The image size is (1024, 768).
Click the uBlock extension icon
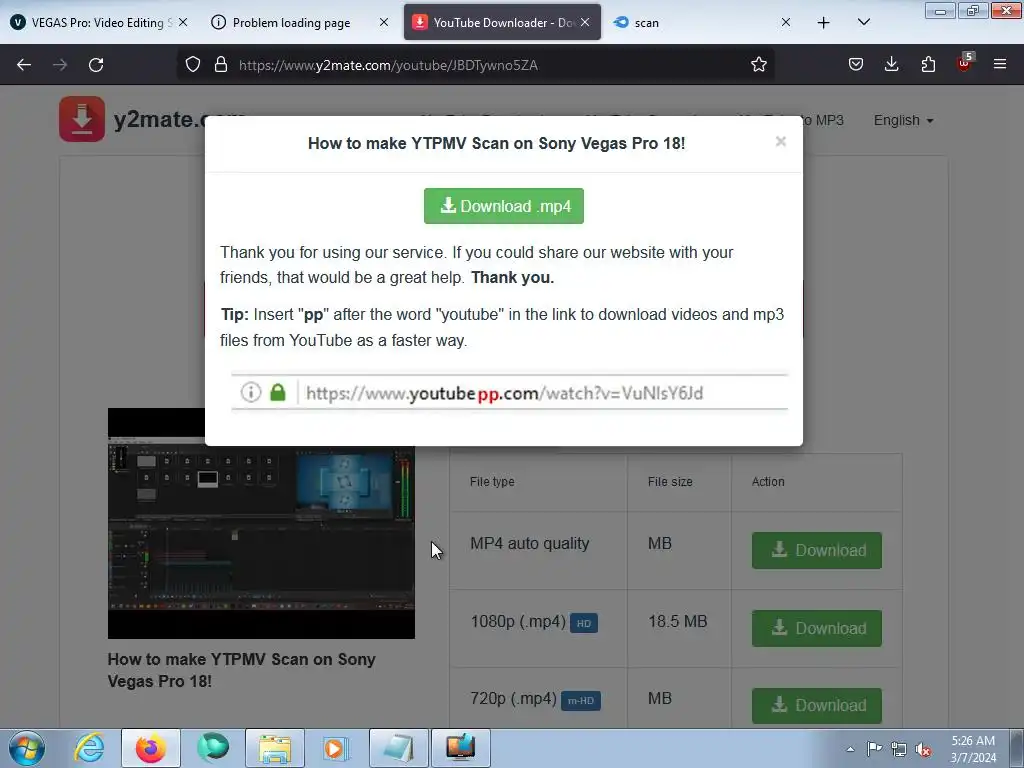tap(965, 63)
